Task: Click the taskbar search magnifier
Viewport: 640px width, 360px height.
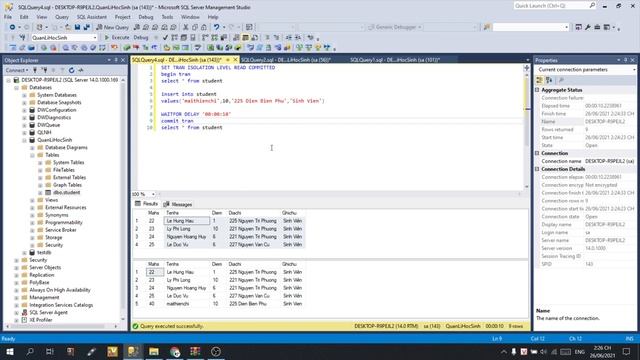Action: pos(30,351)
